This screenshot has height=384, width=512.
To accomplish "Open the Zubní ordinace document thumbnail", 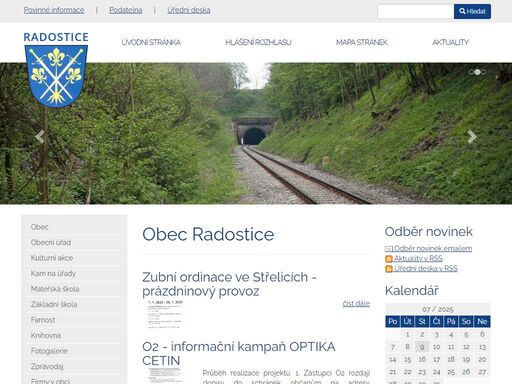I will coord(165,314).
